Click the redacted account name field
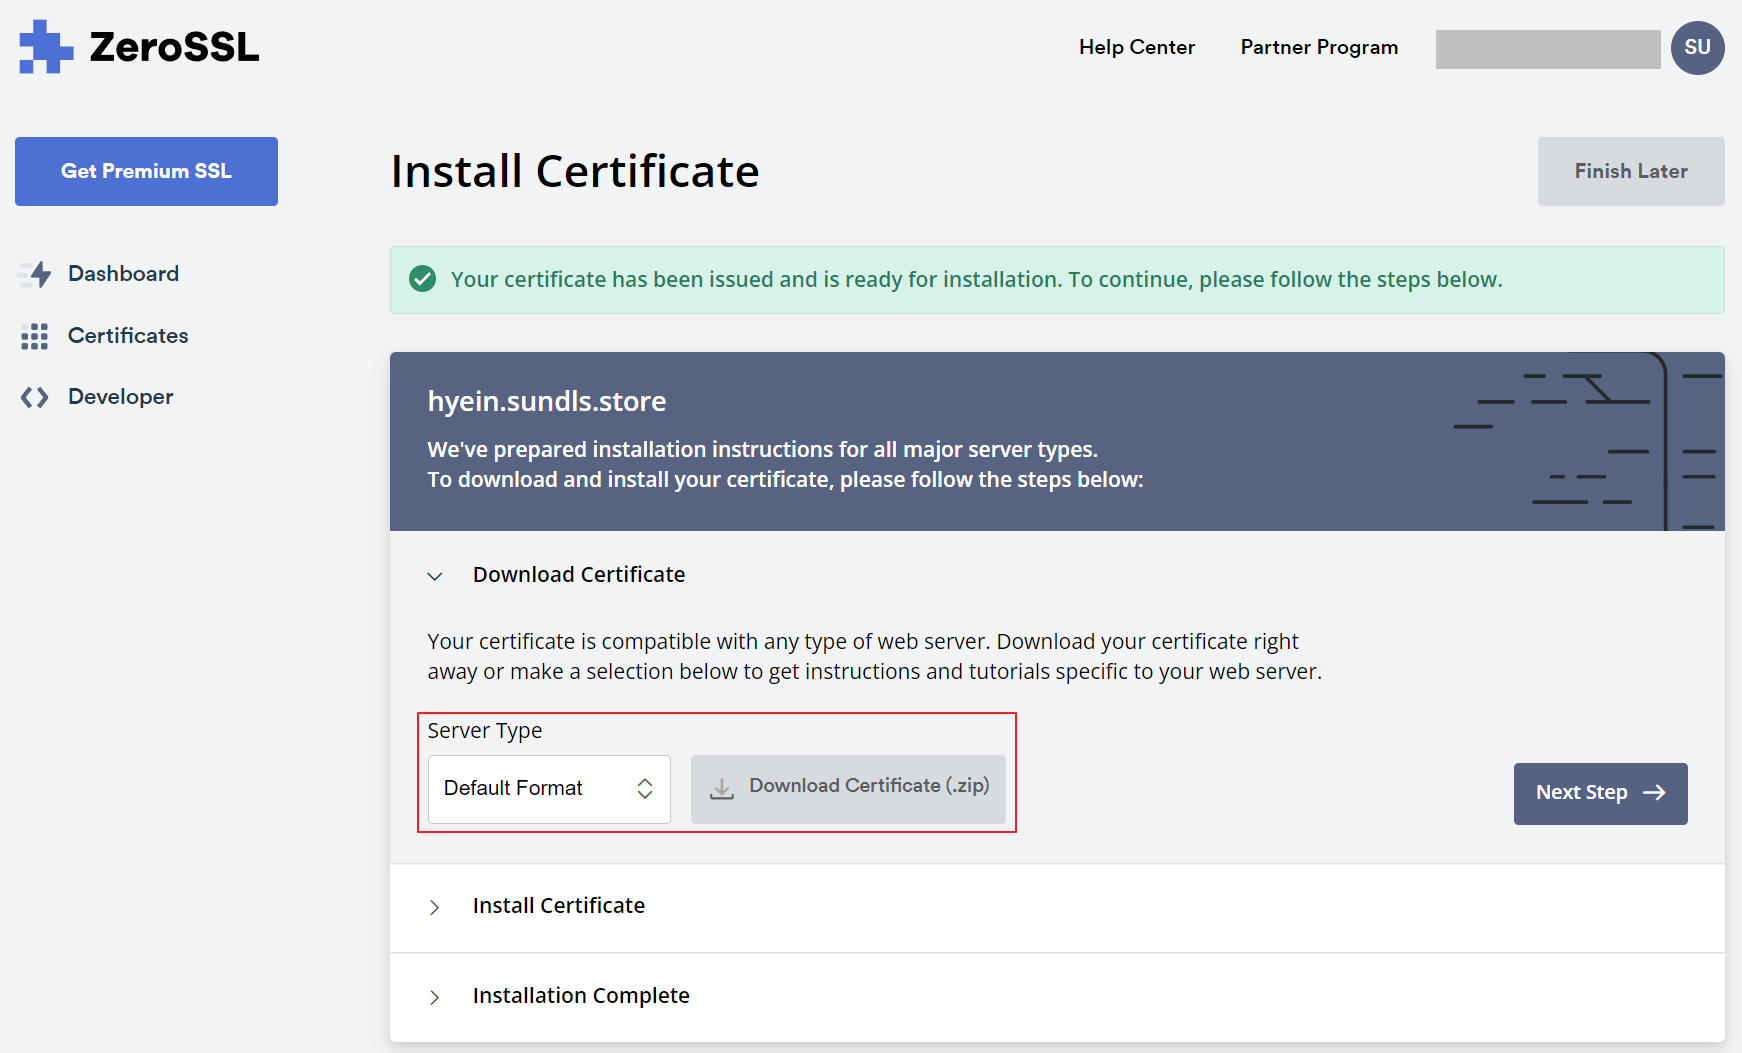The width and height of the screenshot is (1742, 1053). point(1548,49)
